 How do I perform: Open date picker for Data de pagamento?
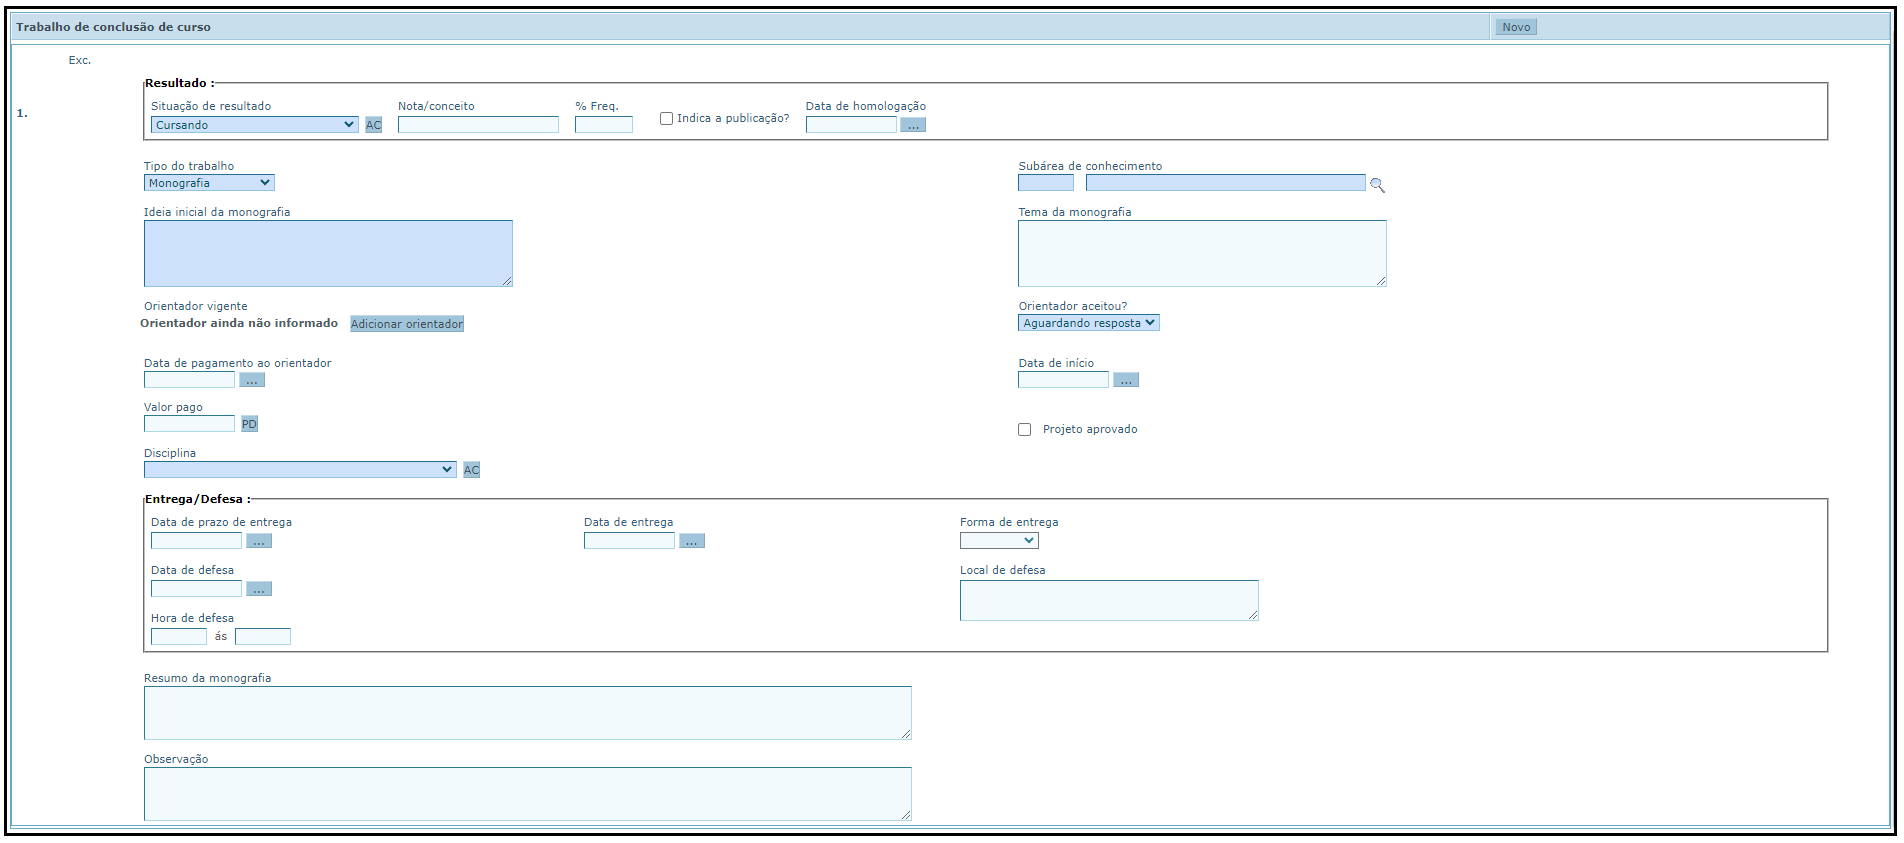coord(252,380)
